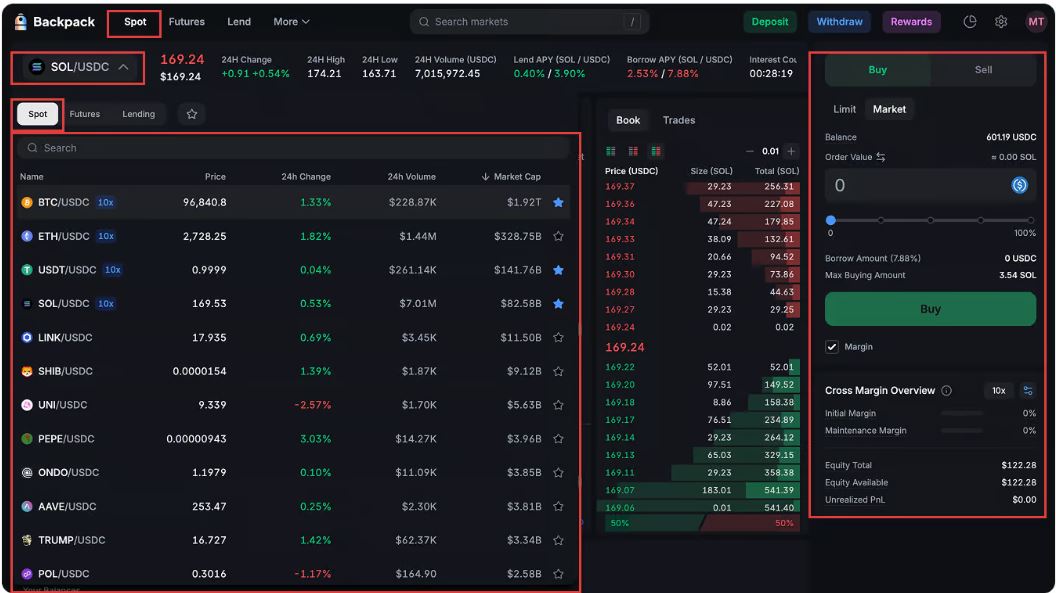Click the order value amount input

coord(930,185)
